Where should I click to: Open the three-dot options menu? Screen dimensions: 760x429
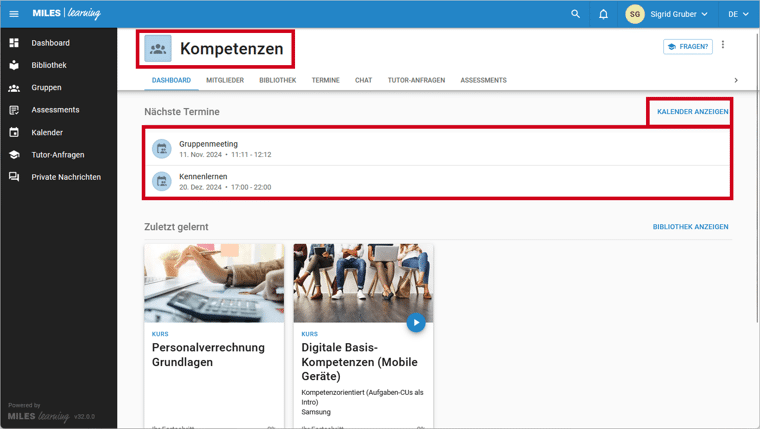point(723,46)
